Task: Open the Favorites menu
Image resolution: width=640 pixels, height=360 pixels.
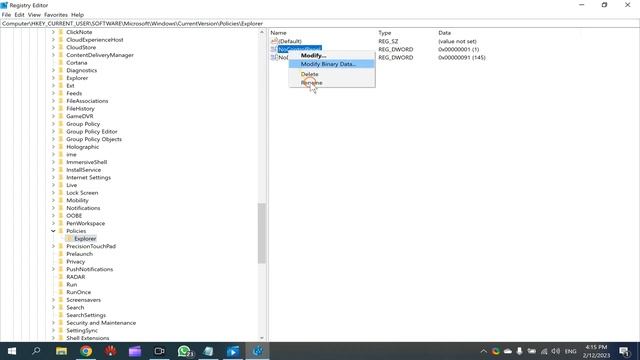Action: pos(56,15)
